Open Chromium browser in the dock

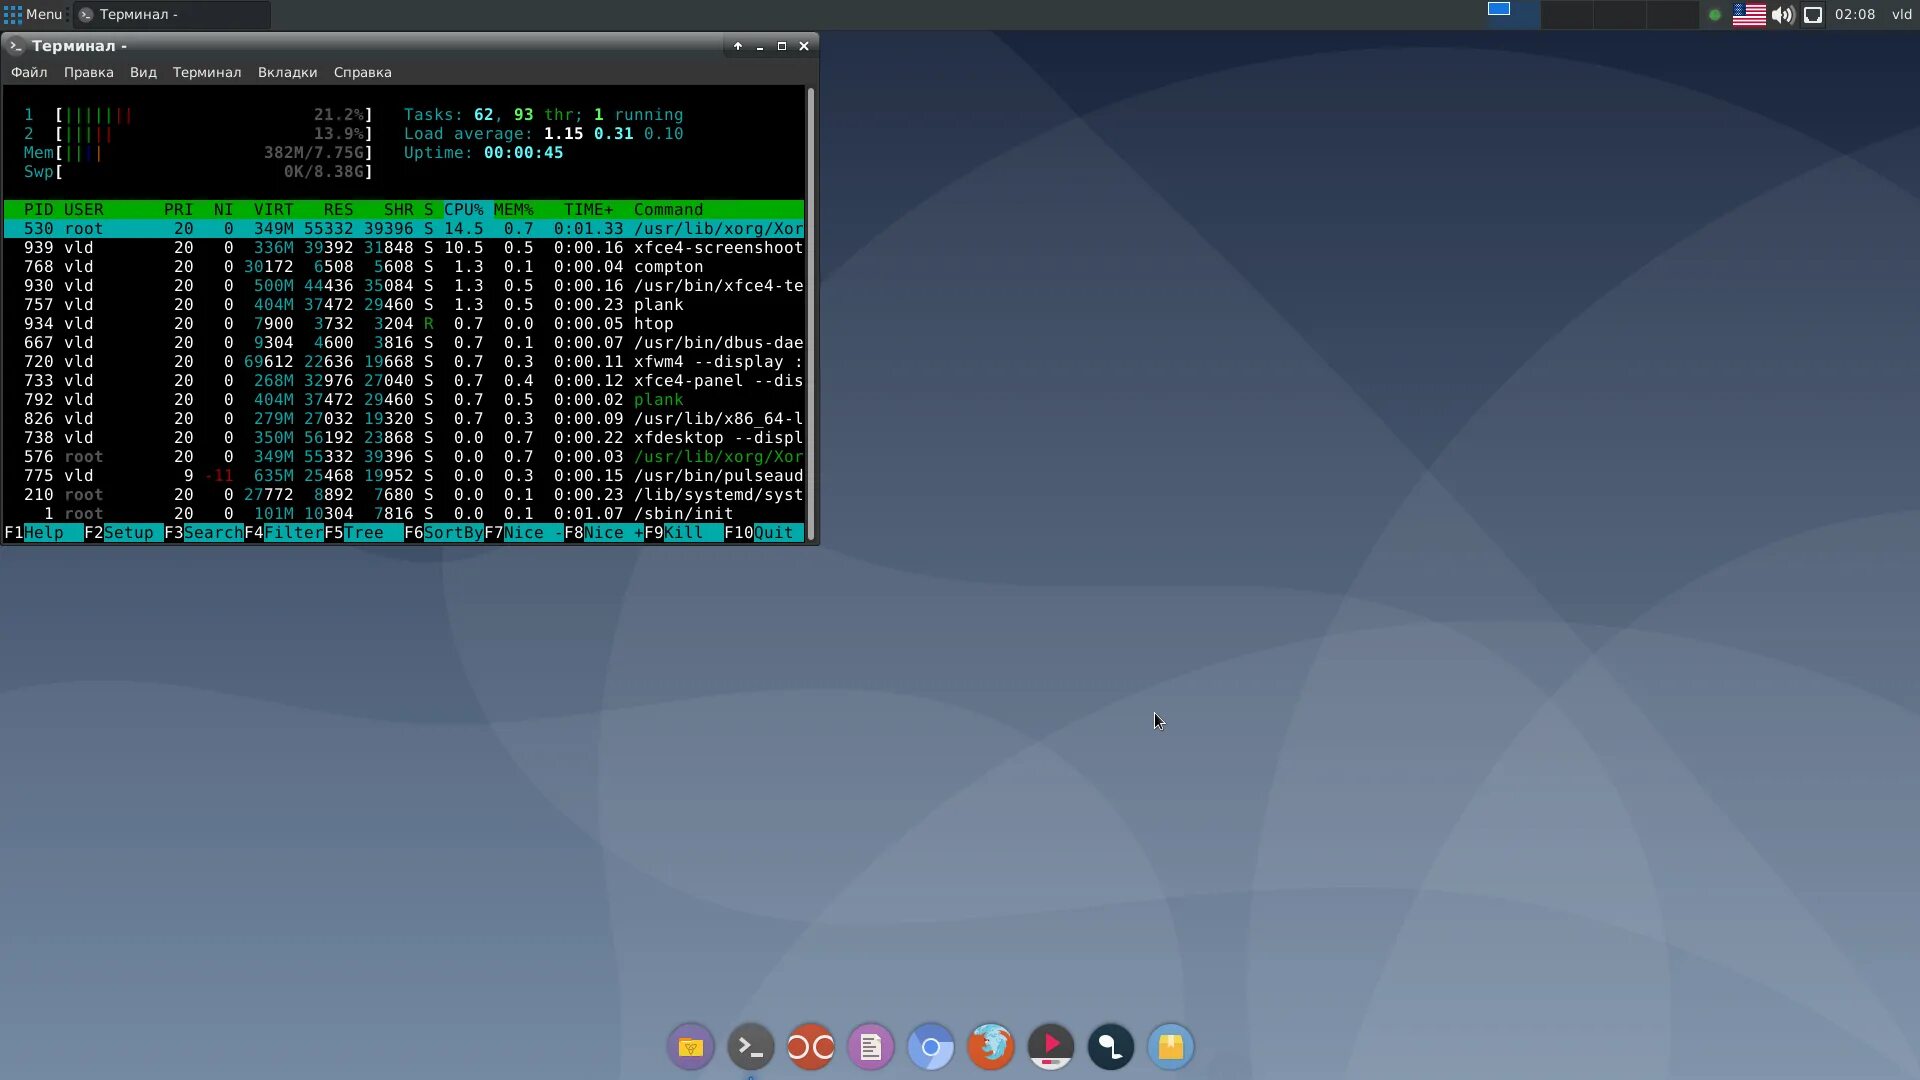(x=930, y=1047)
